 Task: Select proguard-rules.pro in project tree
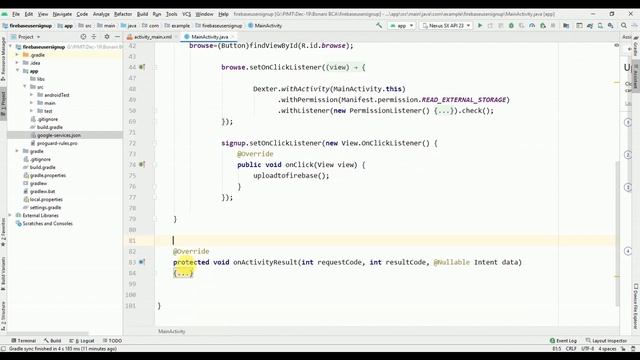pos(57,143)
